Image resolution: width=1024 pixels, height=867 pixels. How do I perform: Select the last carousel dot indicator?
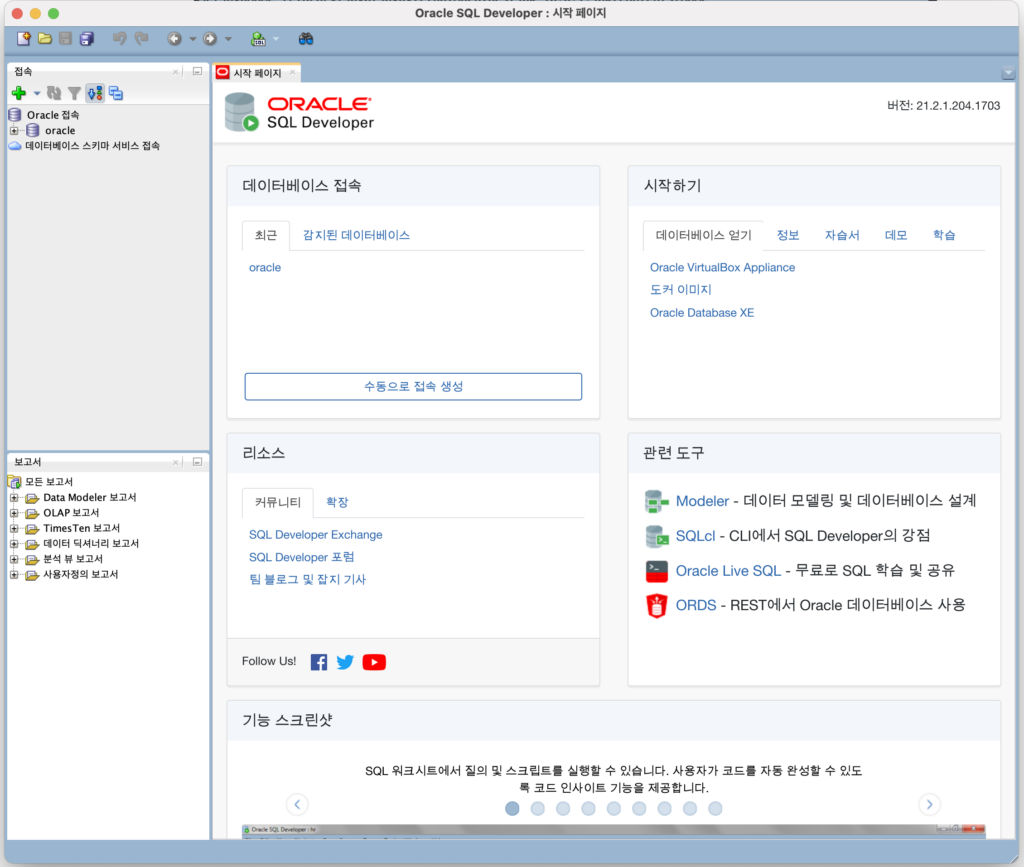(715, 809)
